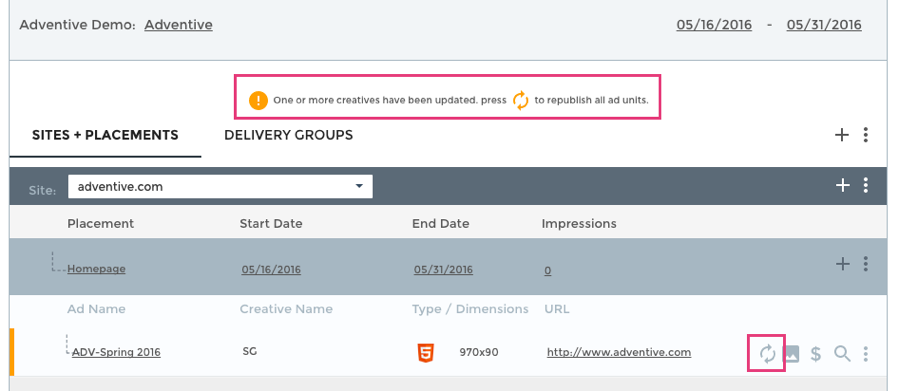Click campaign end date 05/31/2016 in header
The height and width of the screenshot is (391, 899).
point(824,25)
